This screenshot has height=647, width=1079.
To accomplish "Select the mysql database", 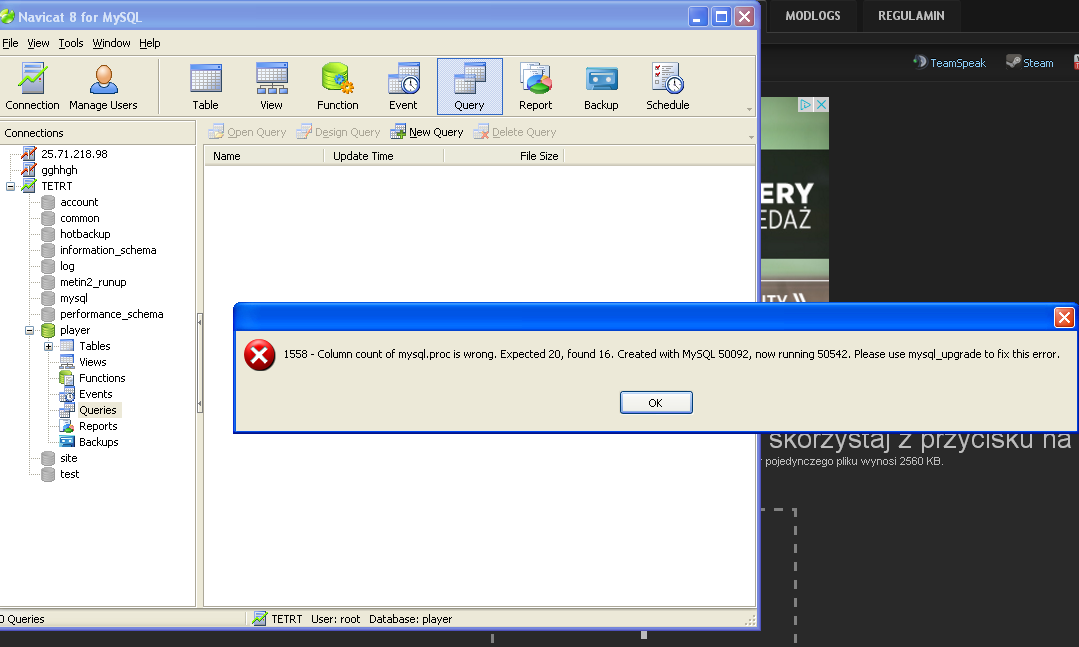I will (74, 298).
